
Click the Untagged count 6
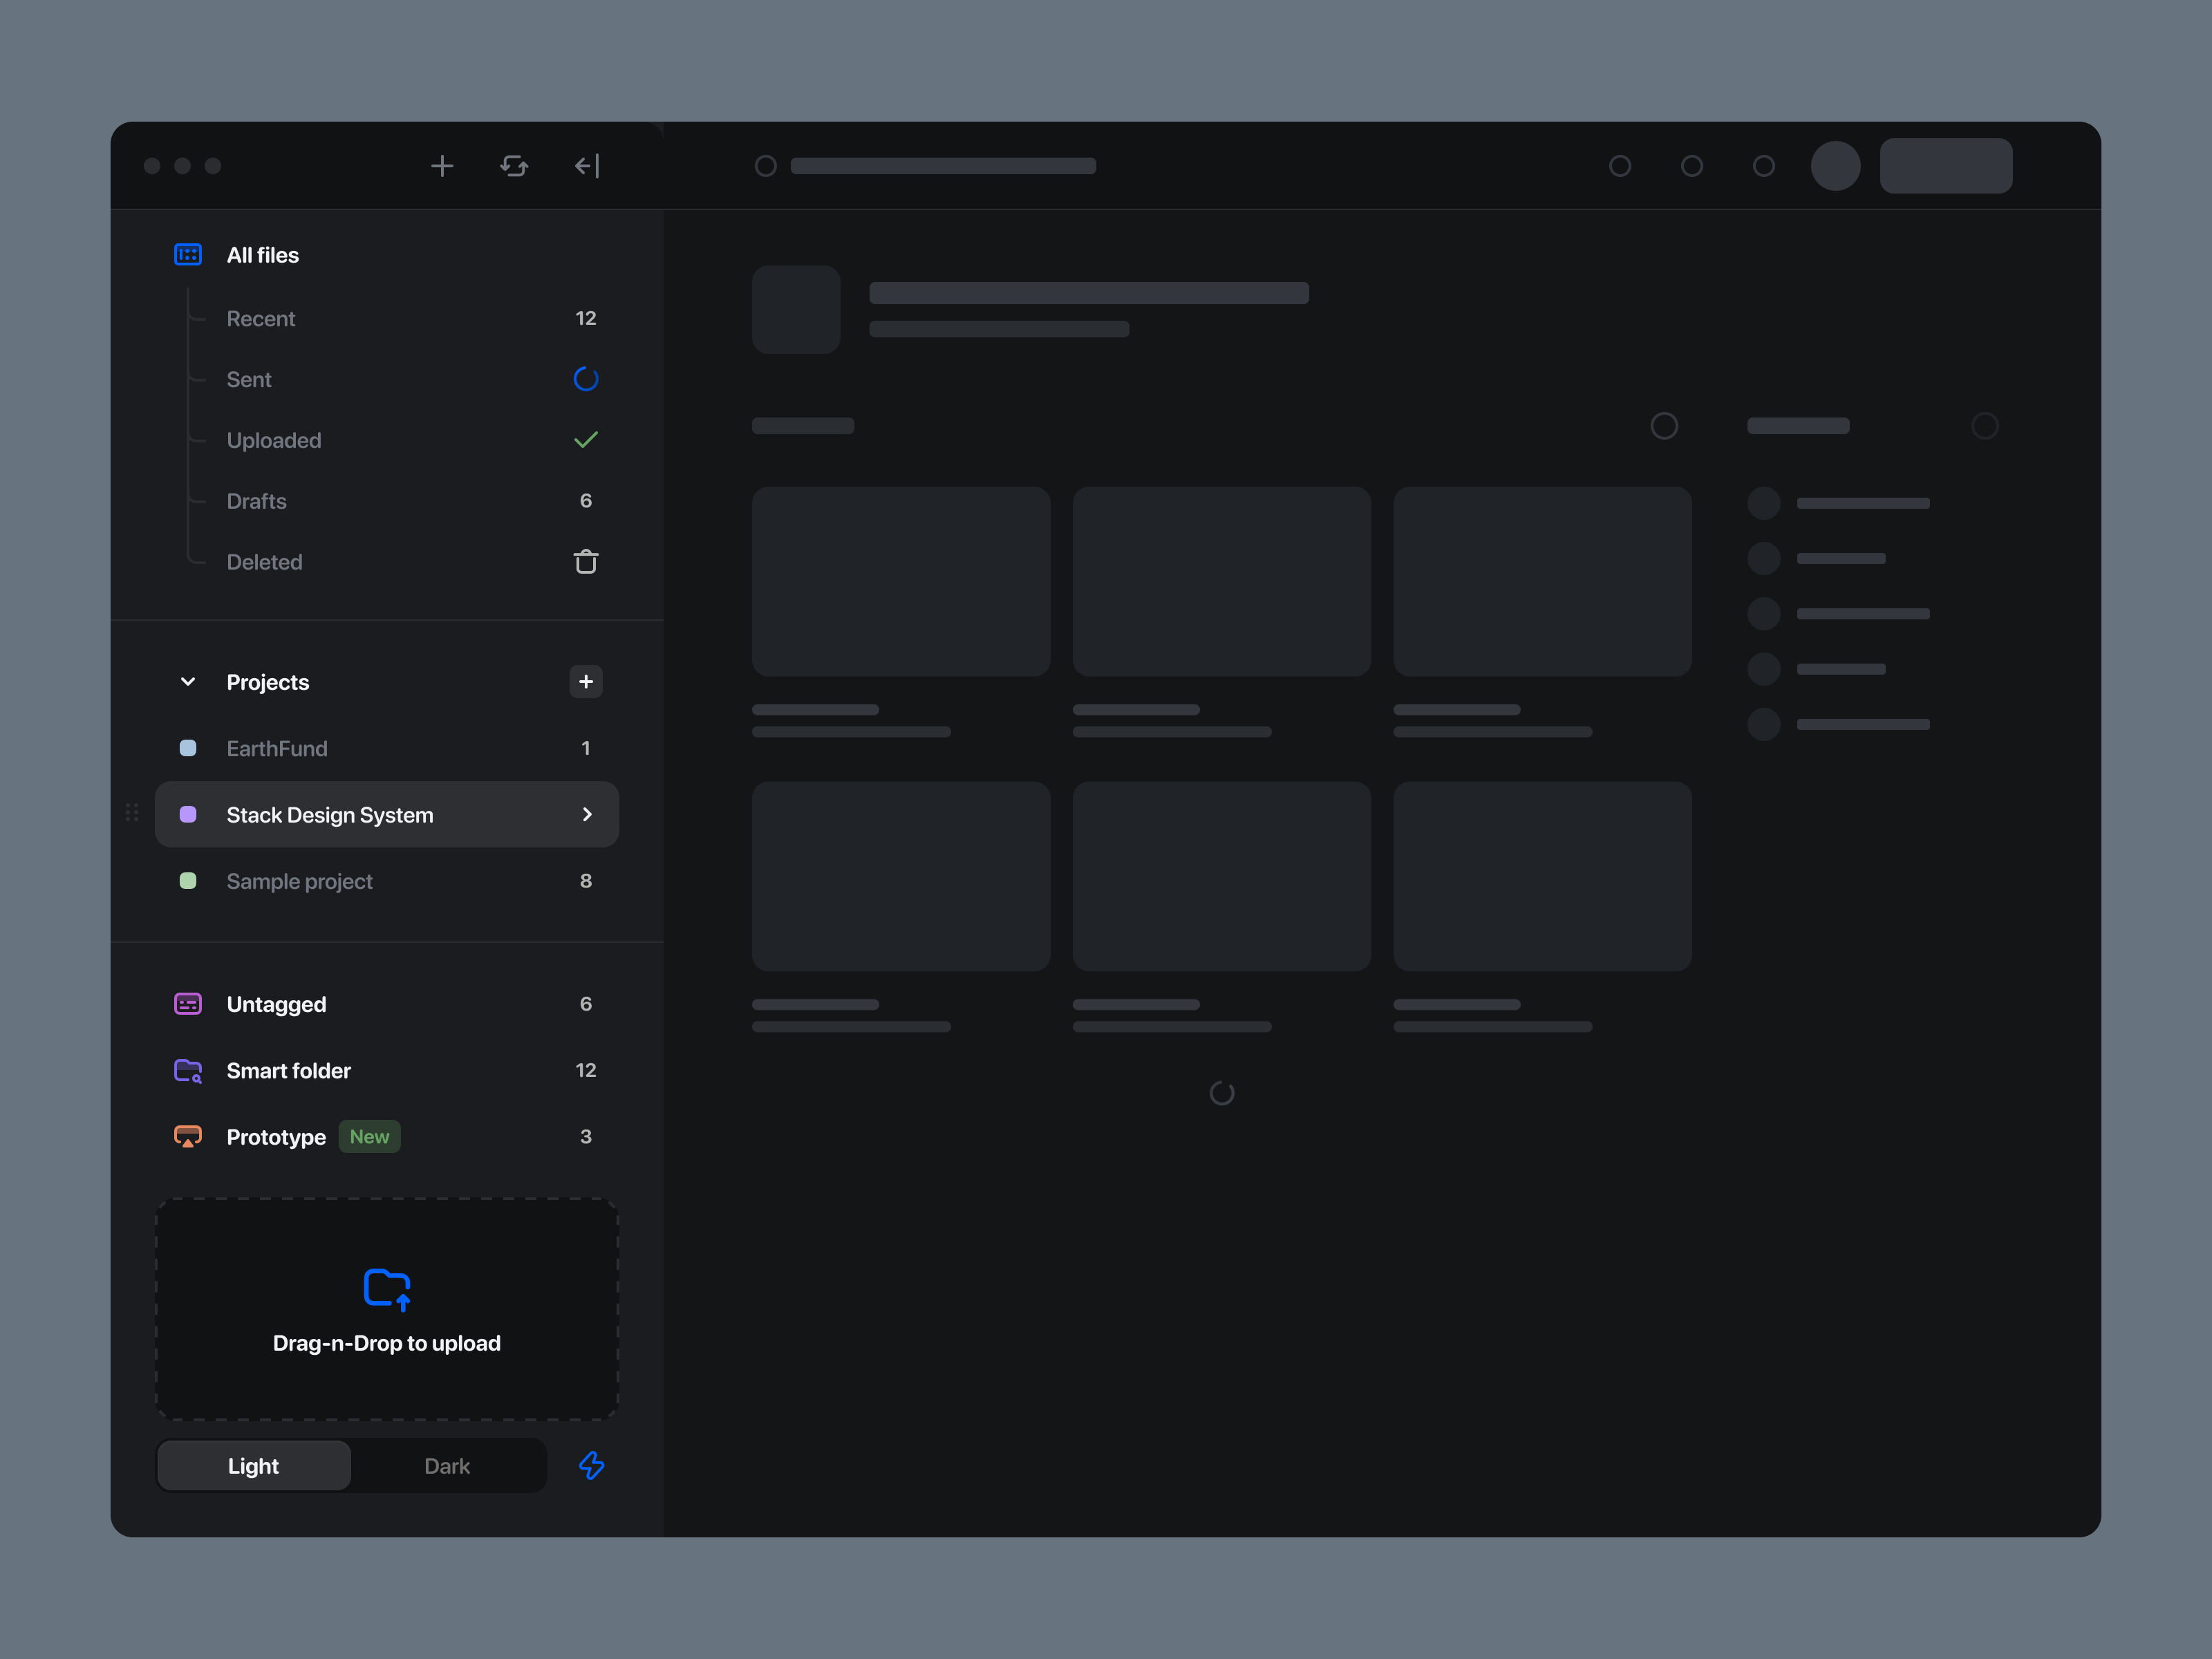[x=586, y=1004]
